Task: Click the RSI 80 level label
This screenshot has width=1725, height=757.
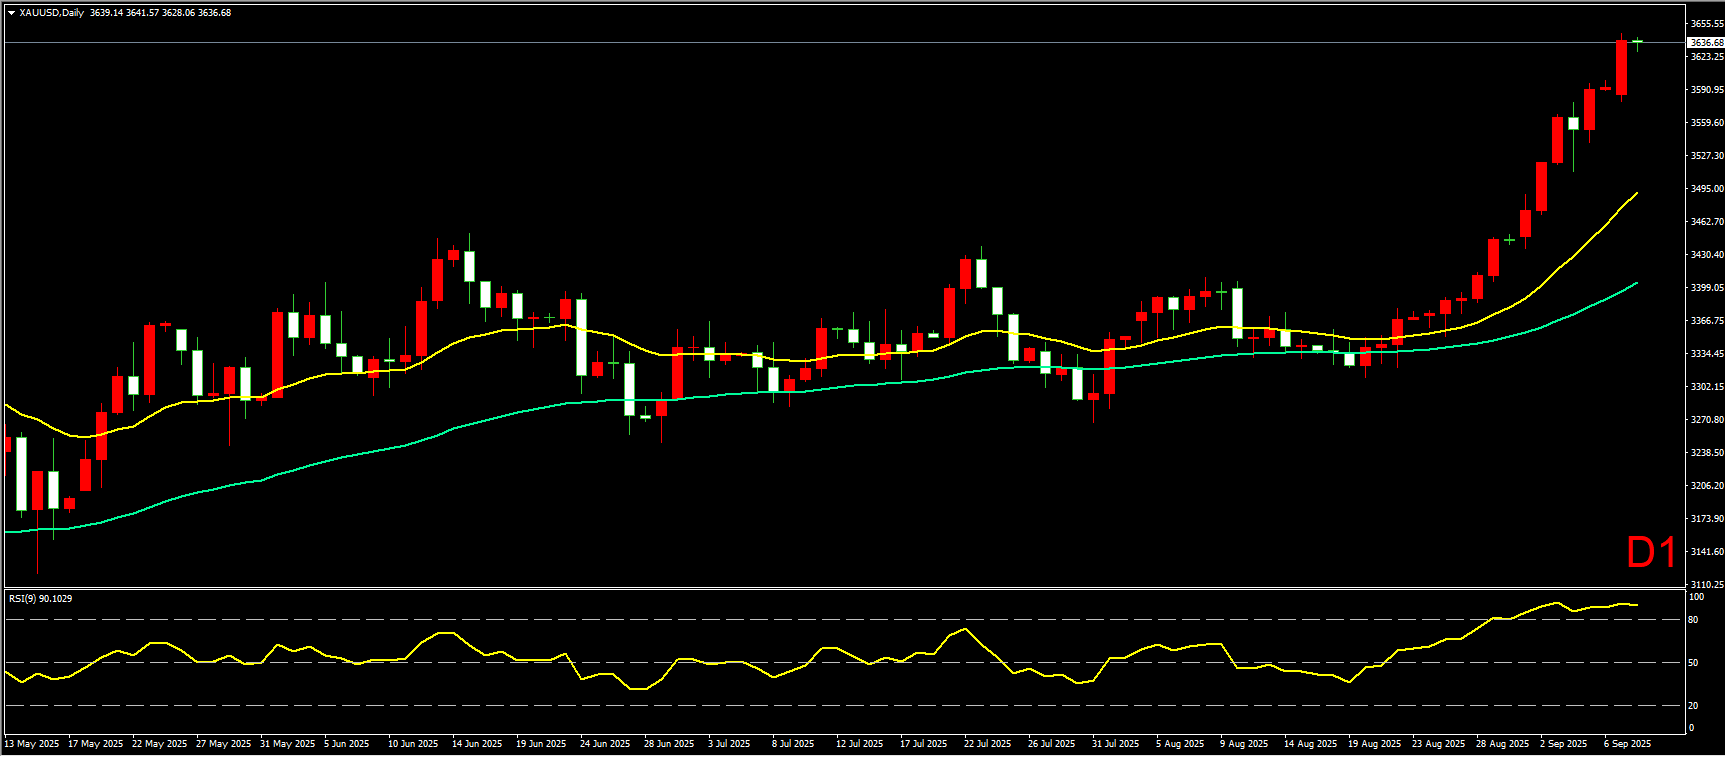Action: point(1693,620)
